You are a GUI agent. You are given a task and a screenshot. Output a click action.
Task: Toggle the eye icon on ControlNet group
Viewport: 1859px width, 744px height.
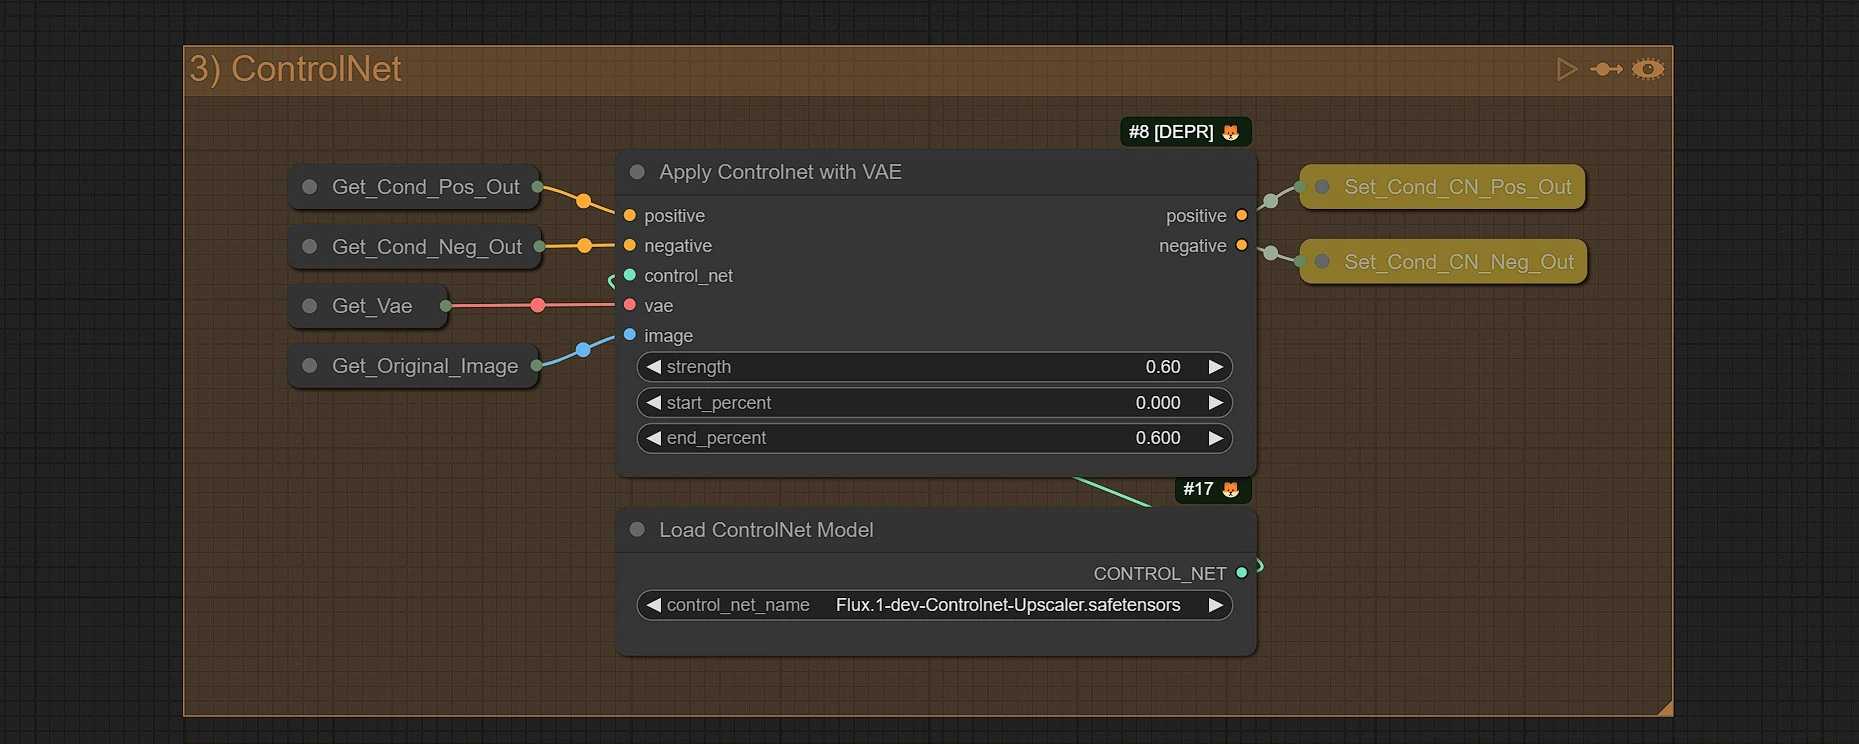pos(1648,69)
